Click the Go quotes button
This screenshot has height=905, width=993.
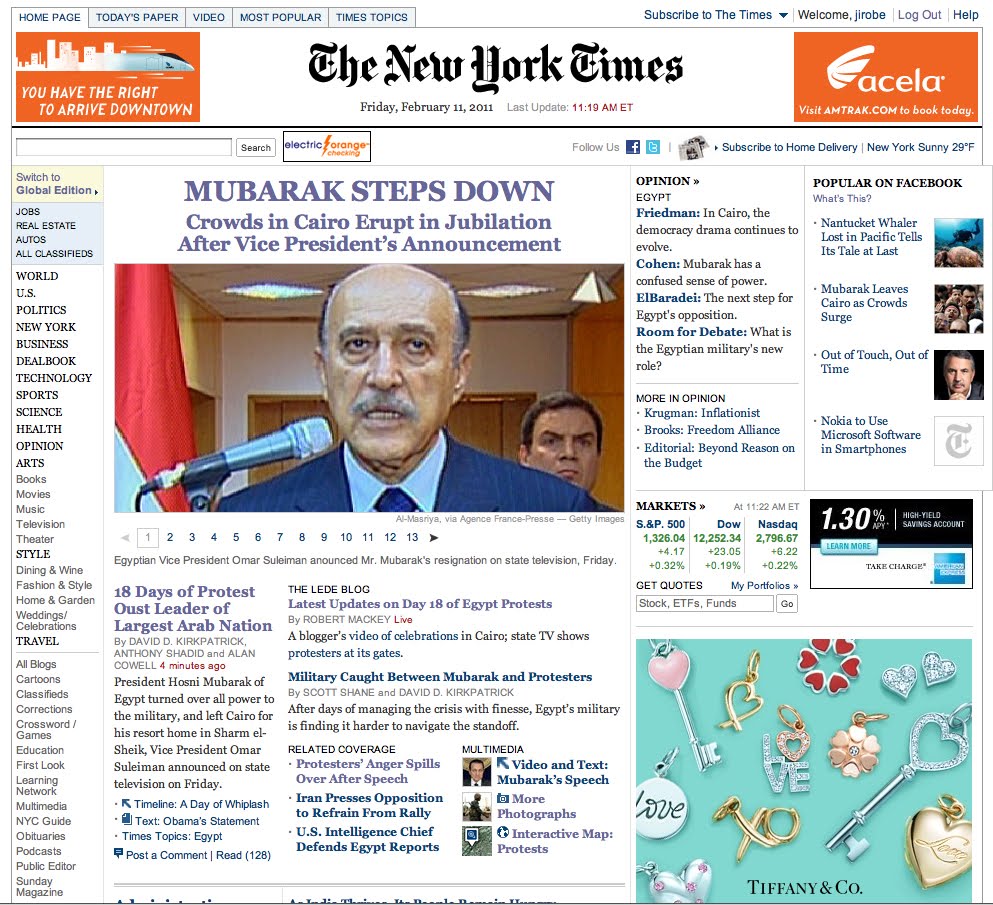787,604
